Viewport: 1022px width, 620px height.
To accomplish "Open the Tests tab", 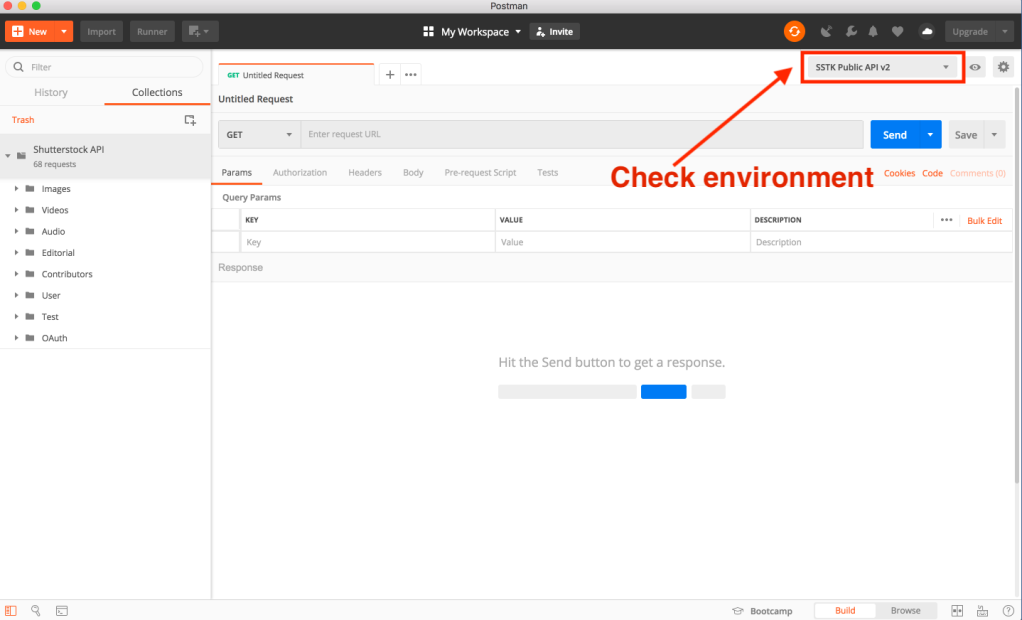I will (x=548, y=172).
